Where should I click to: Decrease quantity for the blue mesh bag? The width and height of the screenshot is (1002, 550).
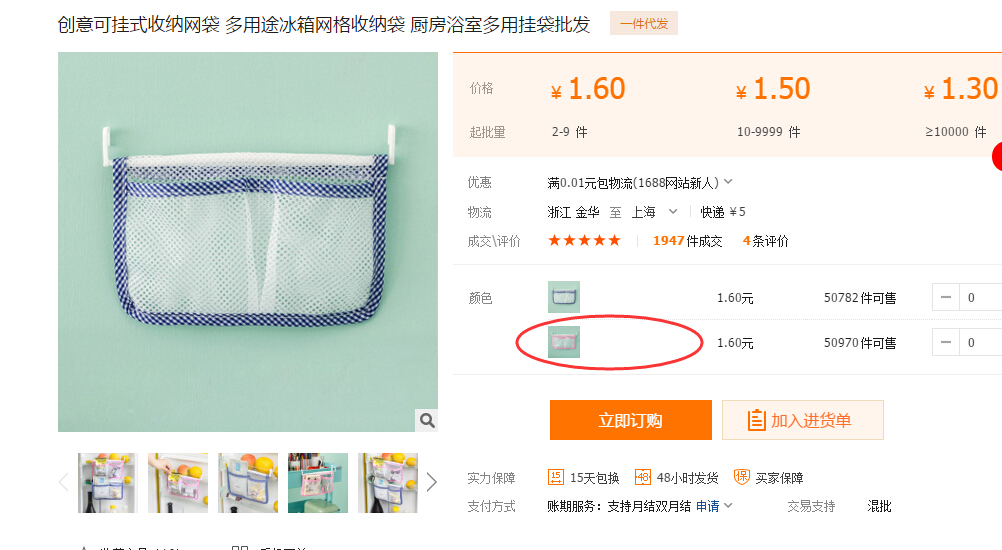(x=945, y=298)
